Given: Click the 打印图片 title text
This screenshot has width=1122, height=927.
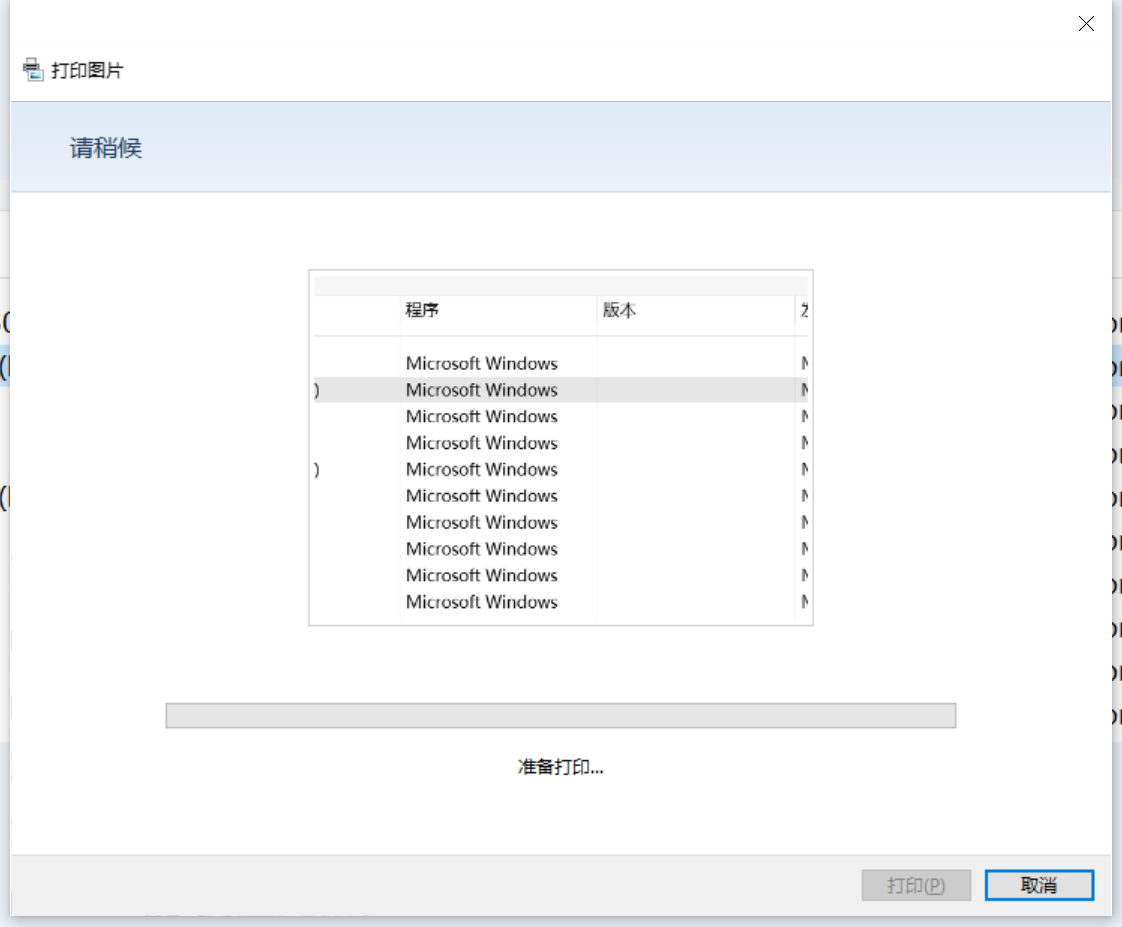Looking at the screenshot, I should point(87,70).
